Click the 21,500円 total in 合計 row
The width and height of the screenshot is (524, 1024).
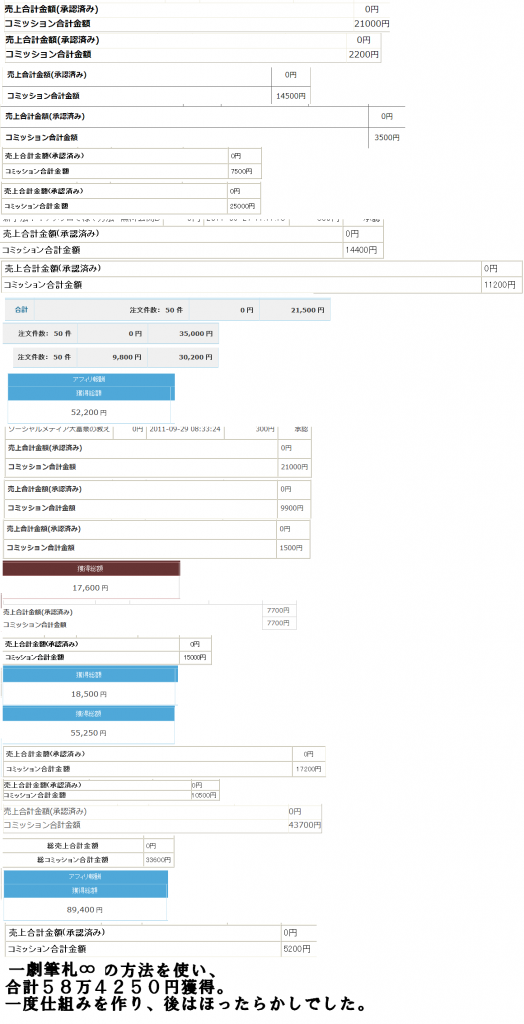click(x=307, y=310)
